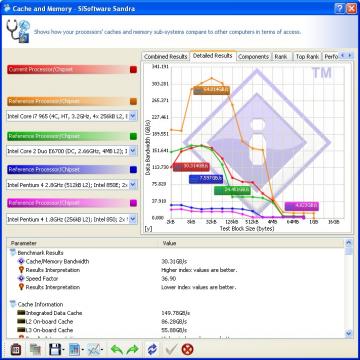This screenshot has width=360, height=360.
Task: Select the Integrated Data Cache row
Action: click(x=176, y=313)
